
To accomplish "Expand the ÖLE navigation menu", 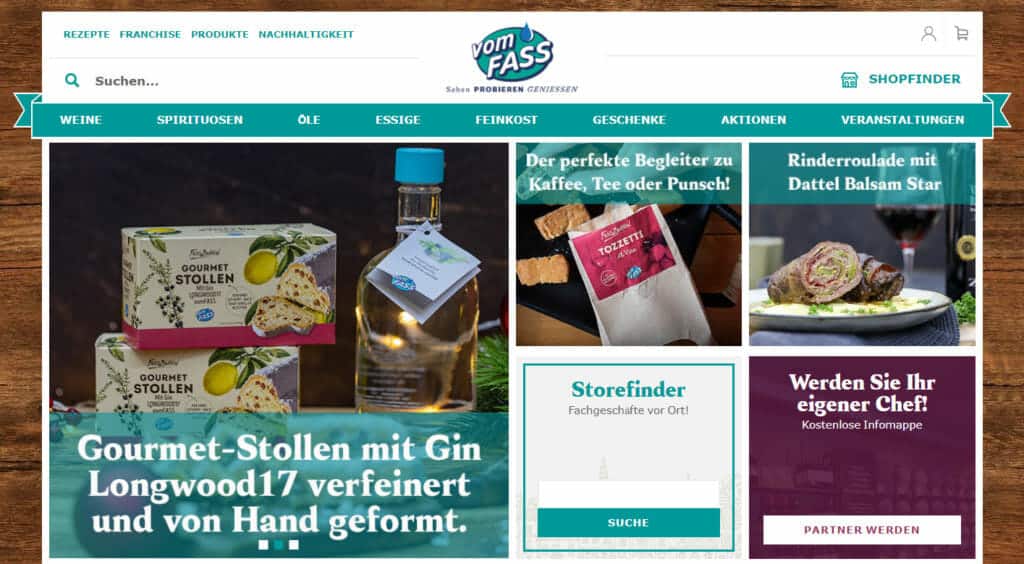I will (x=308, y=120).
